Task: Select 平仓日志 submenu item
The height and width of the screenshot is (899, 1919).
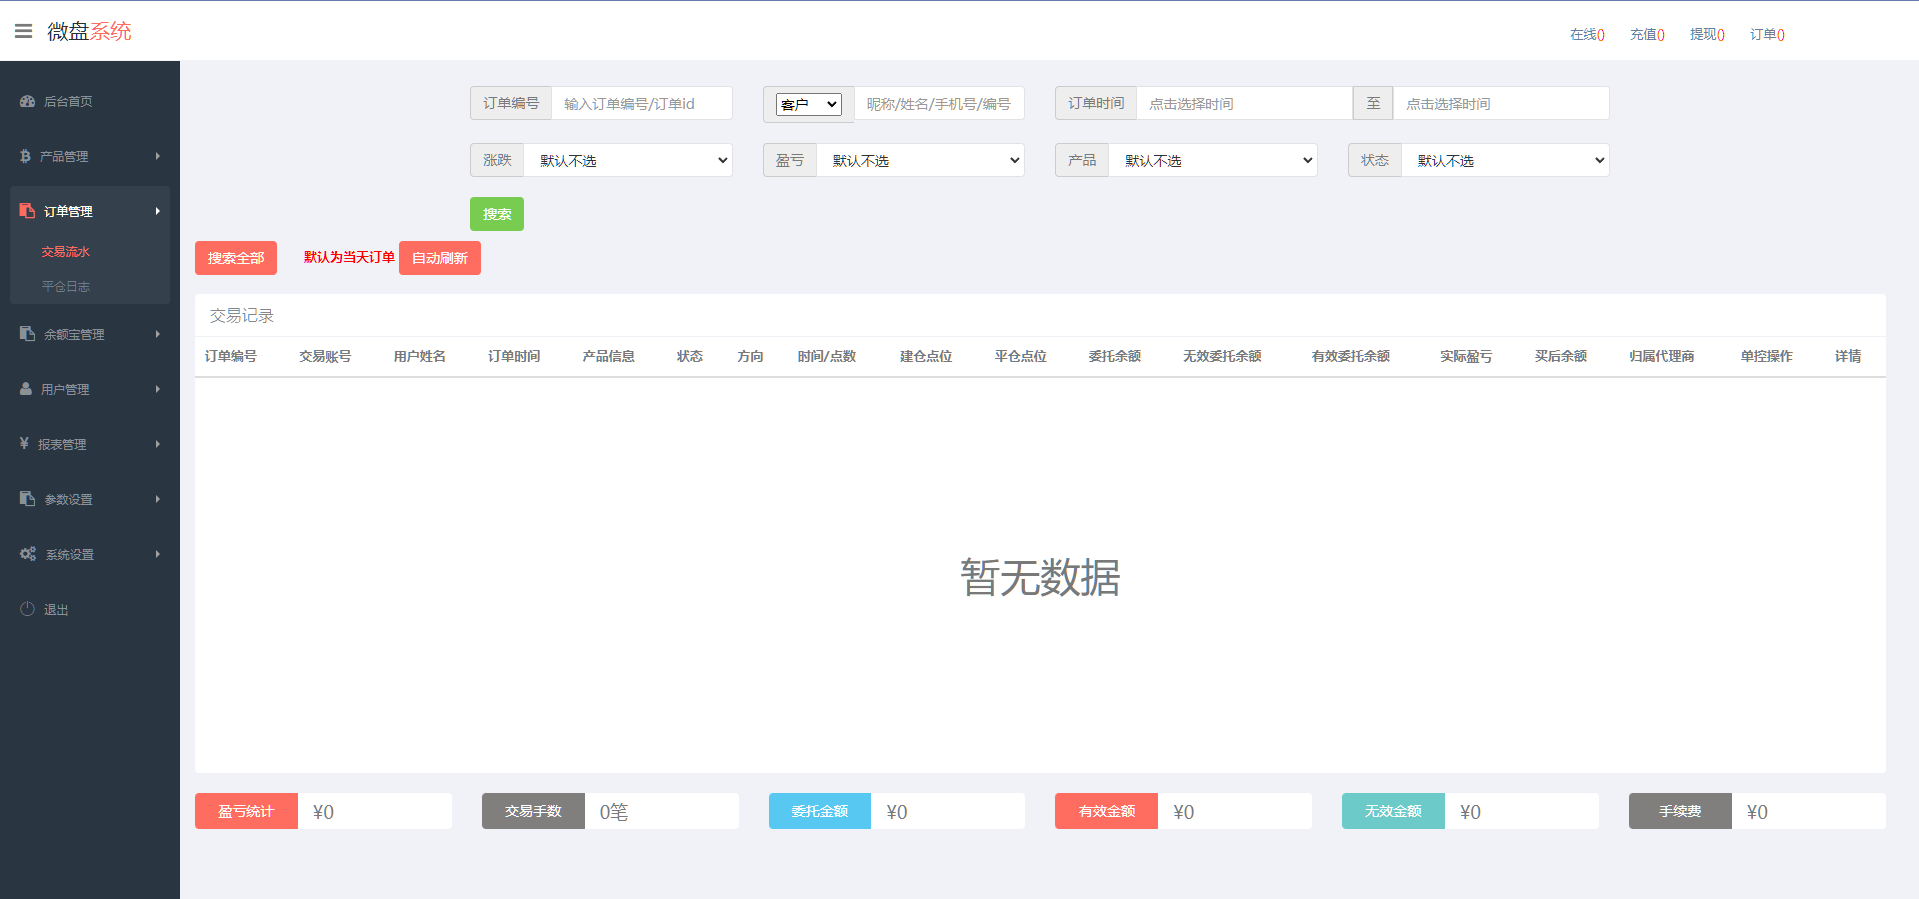Action: [x=66, y=287]
